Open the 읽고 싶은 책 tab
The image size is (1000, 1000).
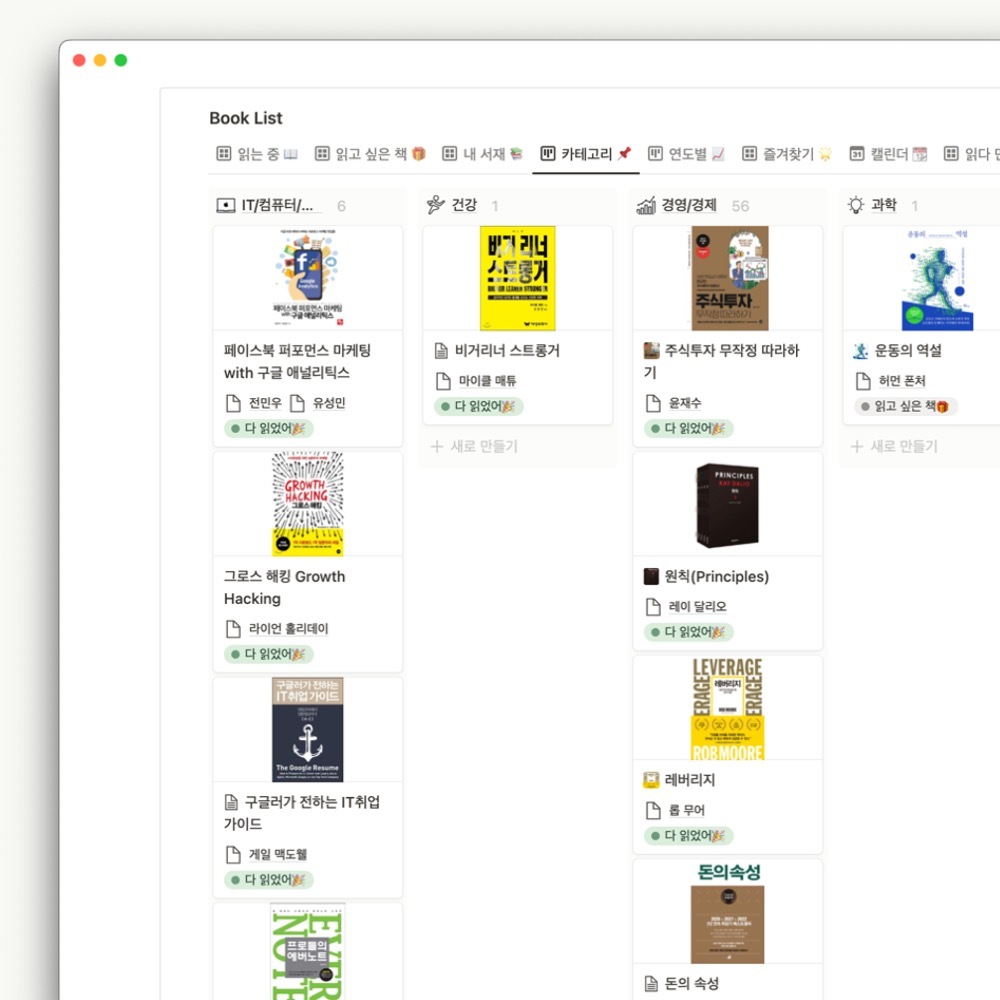(370, 154)
